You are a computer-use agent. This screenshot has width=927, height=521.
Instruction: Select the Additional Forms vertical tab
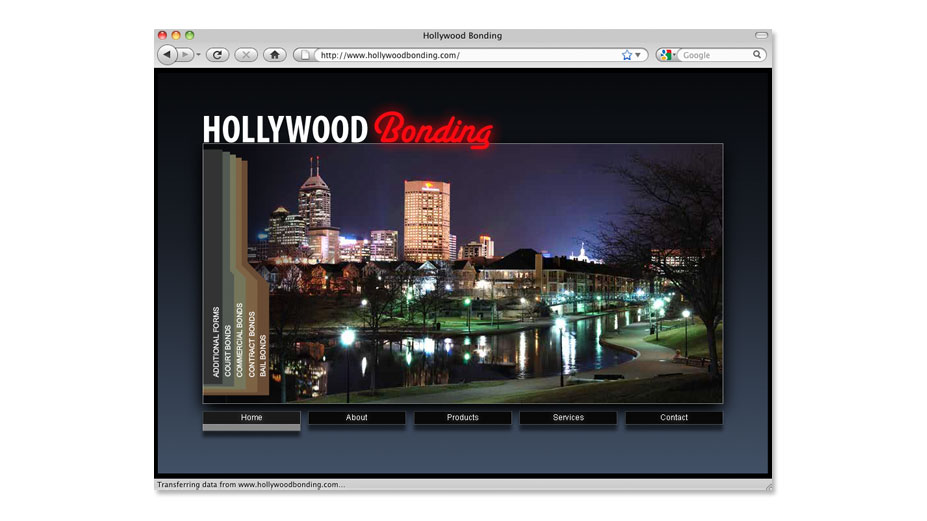pos(216,341)
